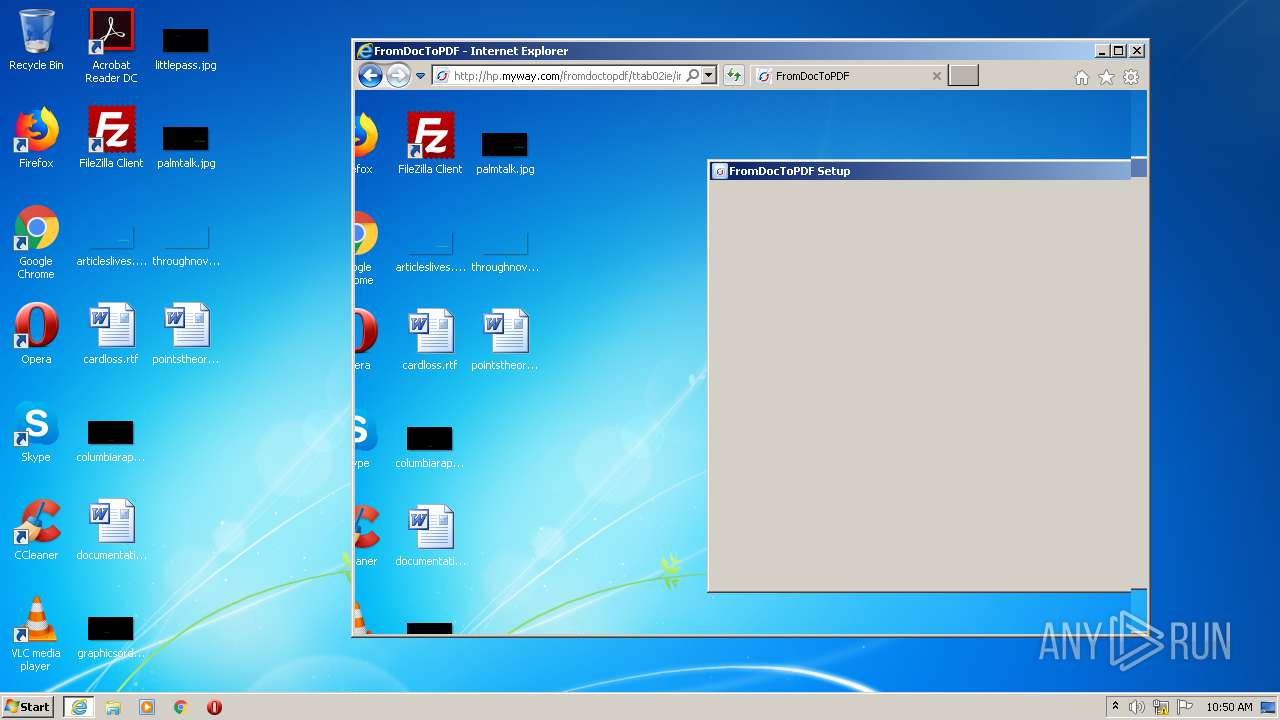Screen dimensions: 1280x720
Task: Select the articleslives file on desktop
Action: [111, 247]
